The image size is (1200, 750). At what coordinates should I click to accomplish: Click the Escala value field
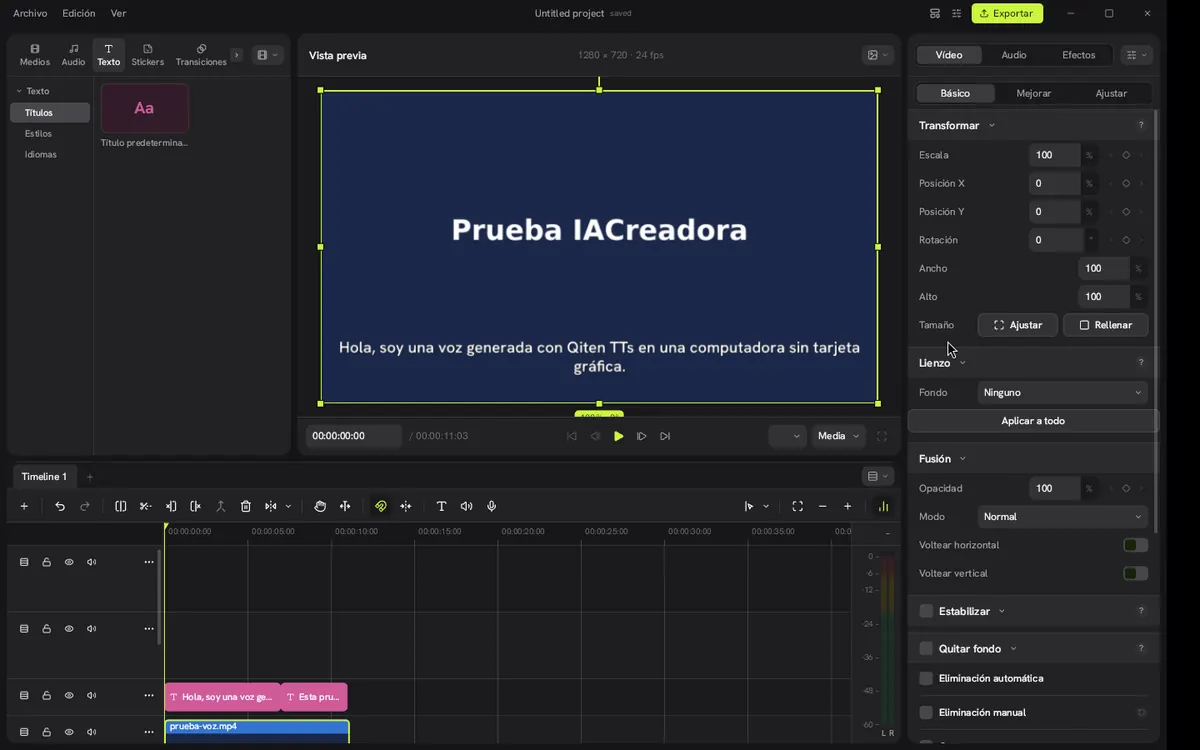pyautogui.click(x=1054, y=155)
